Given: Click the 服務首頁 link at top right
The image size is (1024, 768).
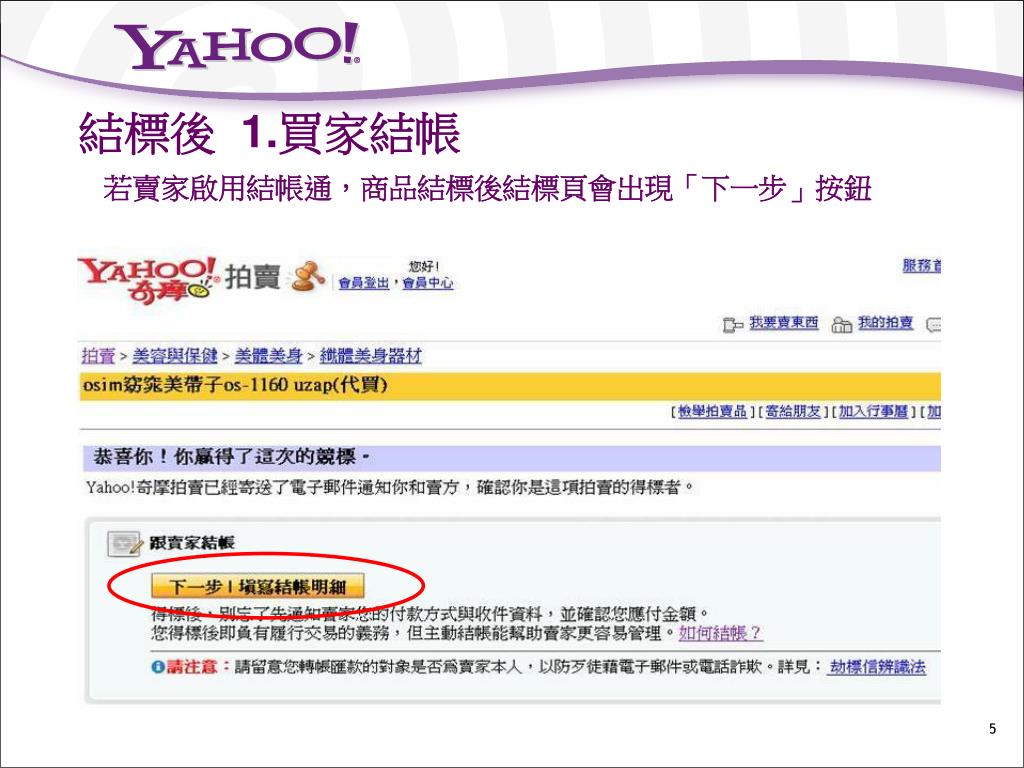Looking at the screenshot, I should click(921, 266).
